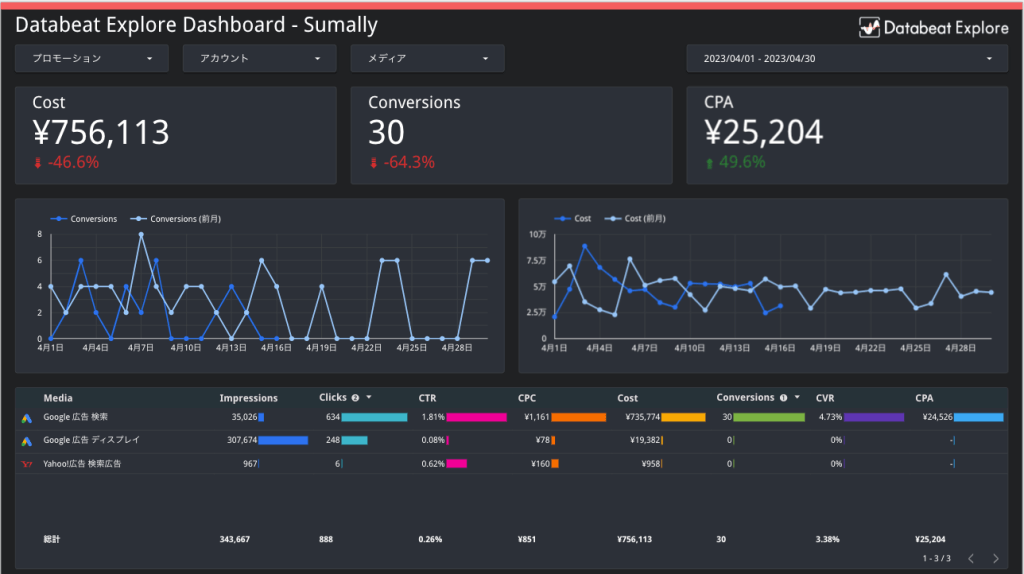The height and width of the screenshot is (574, 1024).
Task: Click the Yahoo icon in Yahoo!広告 row
Action: point(27,464)
